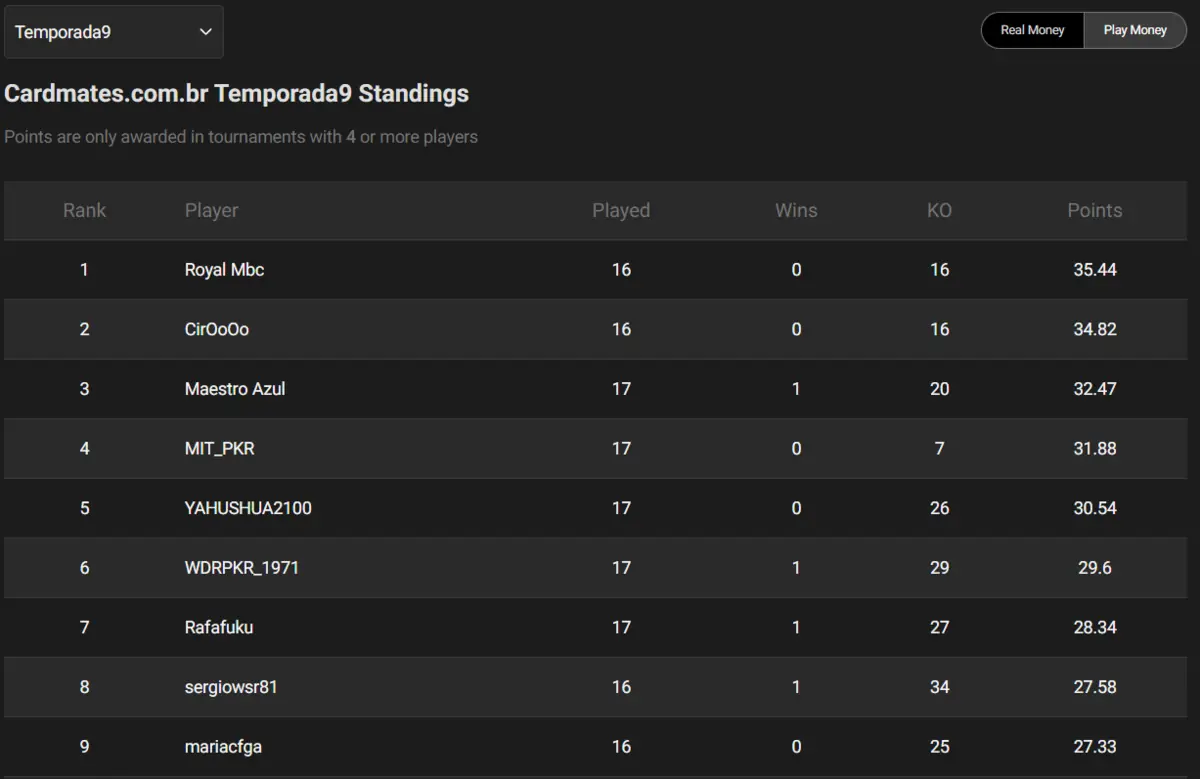This screenshot has height=779, width=1200.
Task: Select player Rafafuku
Action: [219, 628]
